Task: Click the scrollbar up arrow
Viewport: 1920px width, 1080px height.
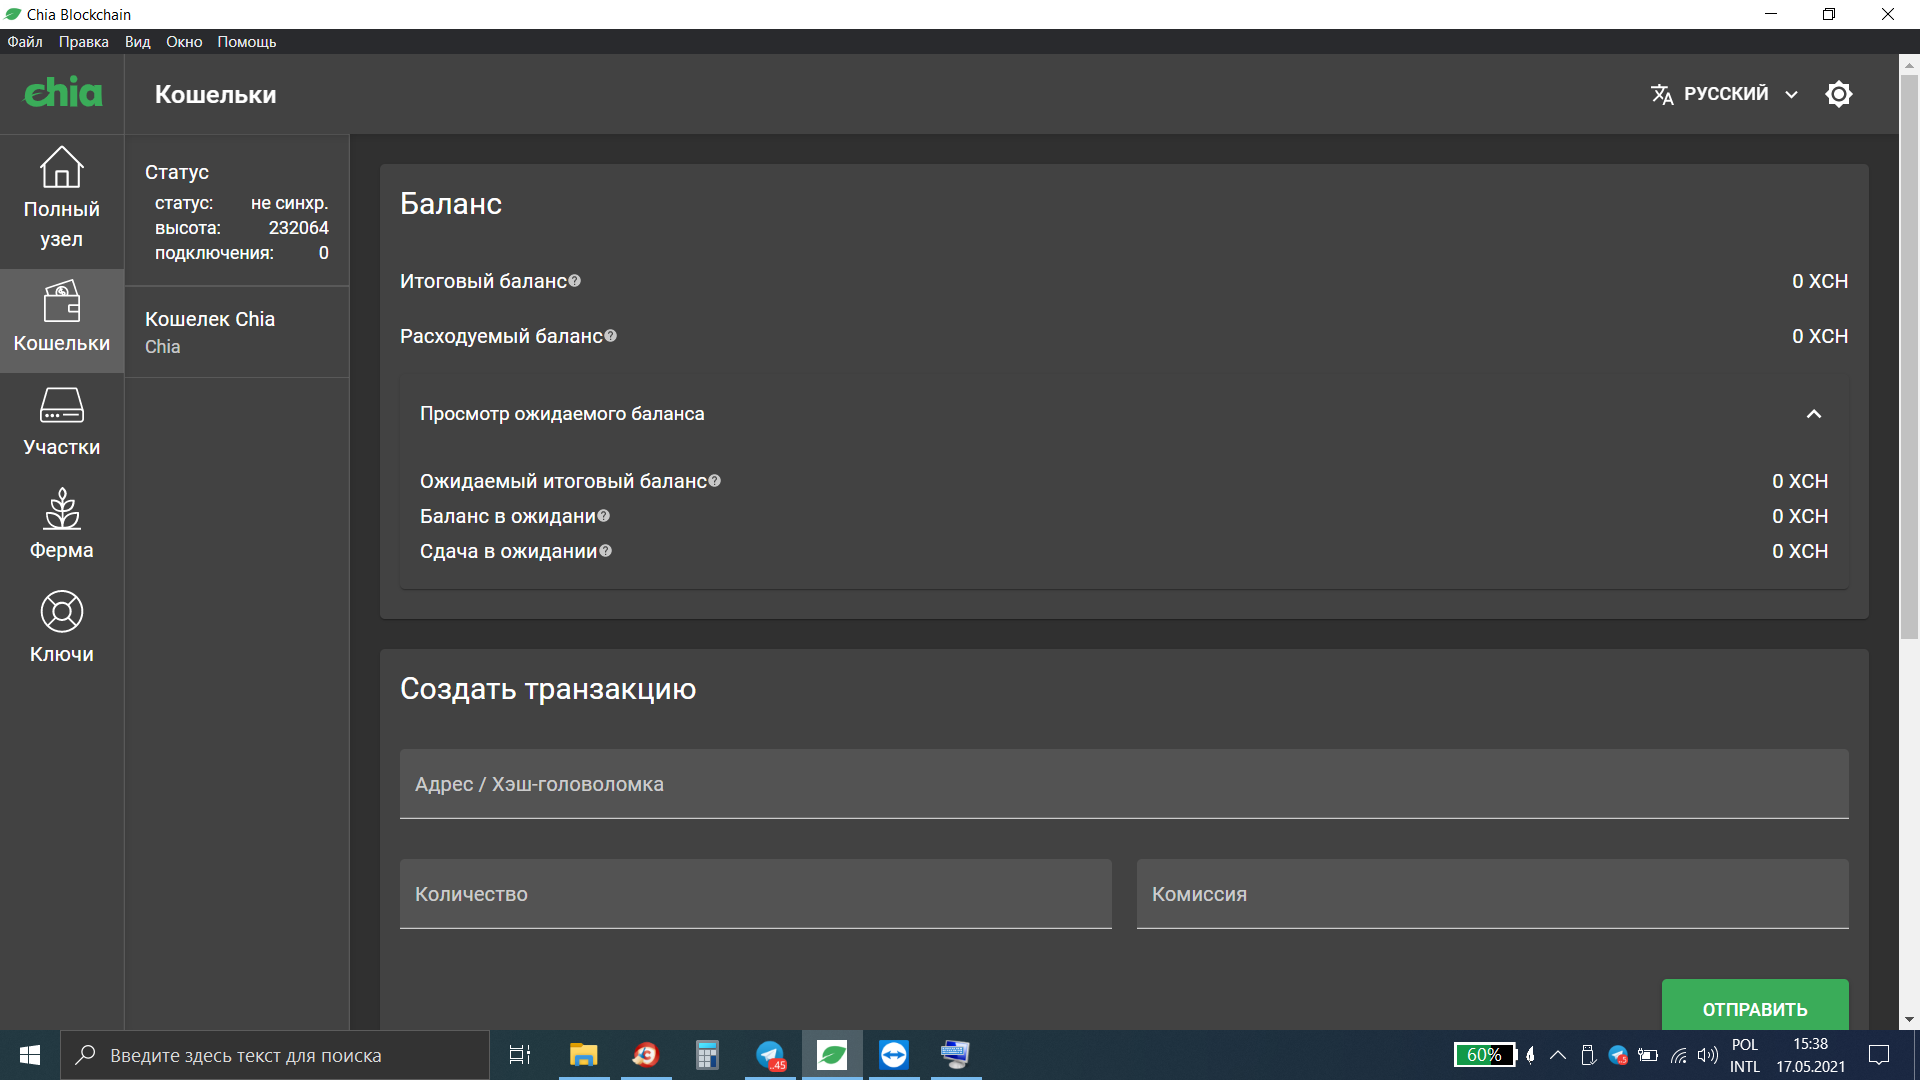Action: 1909,64
